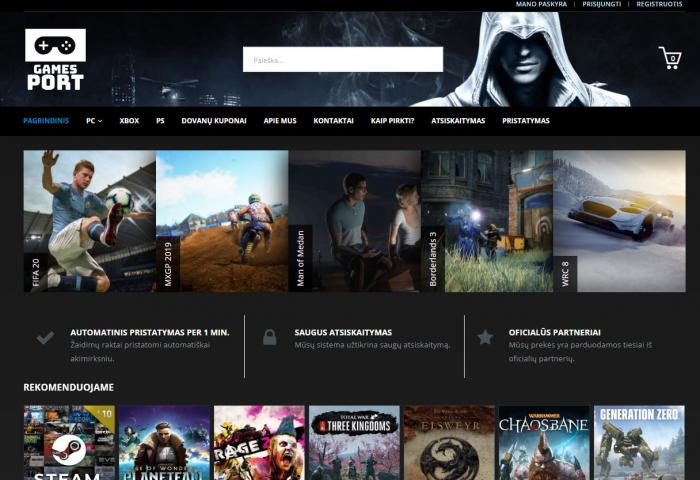Open the Rage 2 game cover
The height and width of the screenshot is (480, 700).
tap(259, 442)
